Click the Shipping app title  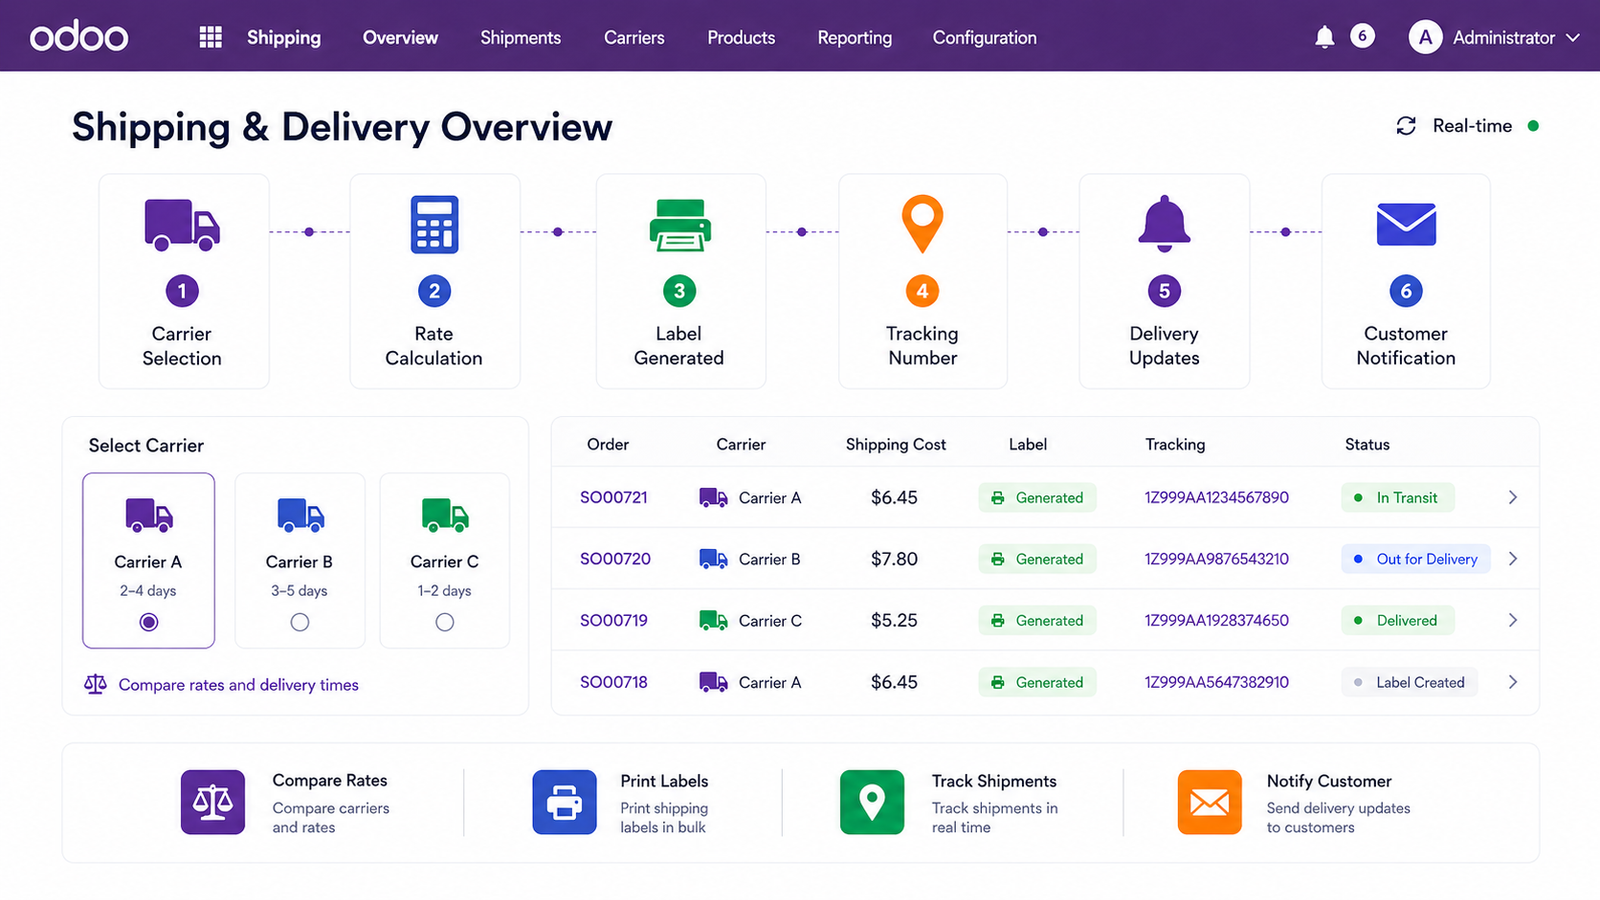click(284, 38)
